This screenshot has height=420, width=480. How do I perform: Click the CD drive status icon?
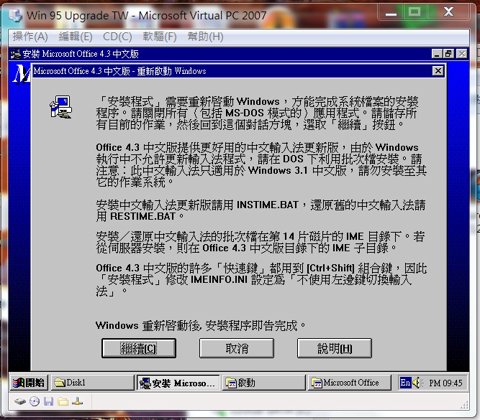tap(35, 402)
